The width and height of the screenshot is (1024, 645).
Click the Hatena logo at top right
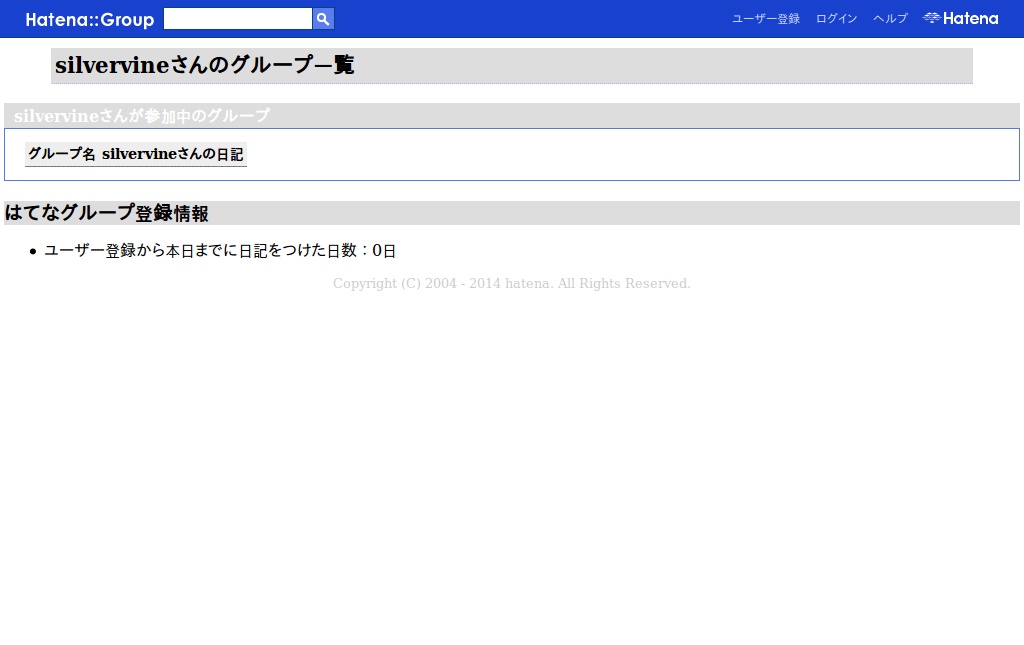click(960, 18)
